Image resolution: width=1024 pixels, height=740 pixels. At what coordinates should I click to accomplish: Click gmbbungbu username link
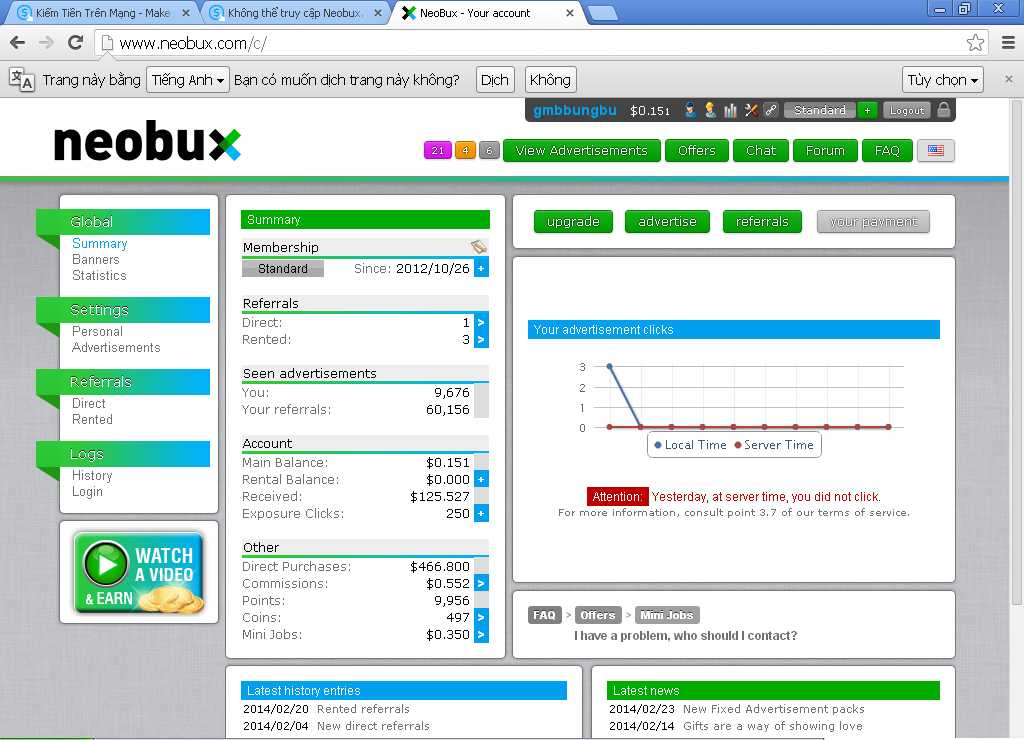coord(575,110)
